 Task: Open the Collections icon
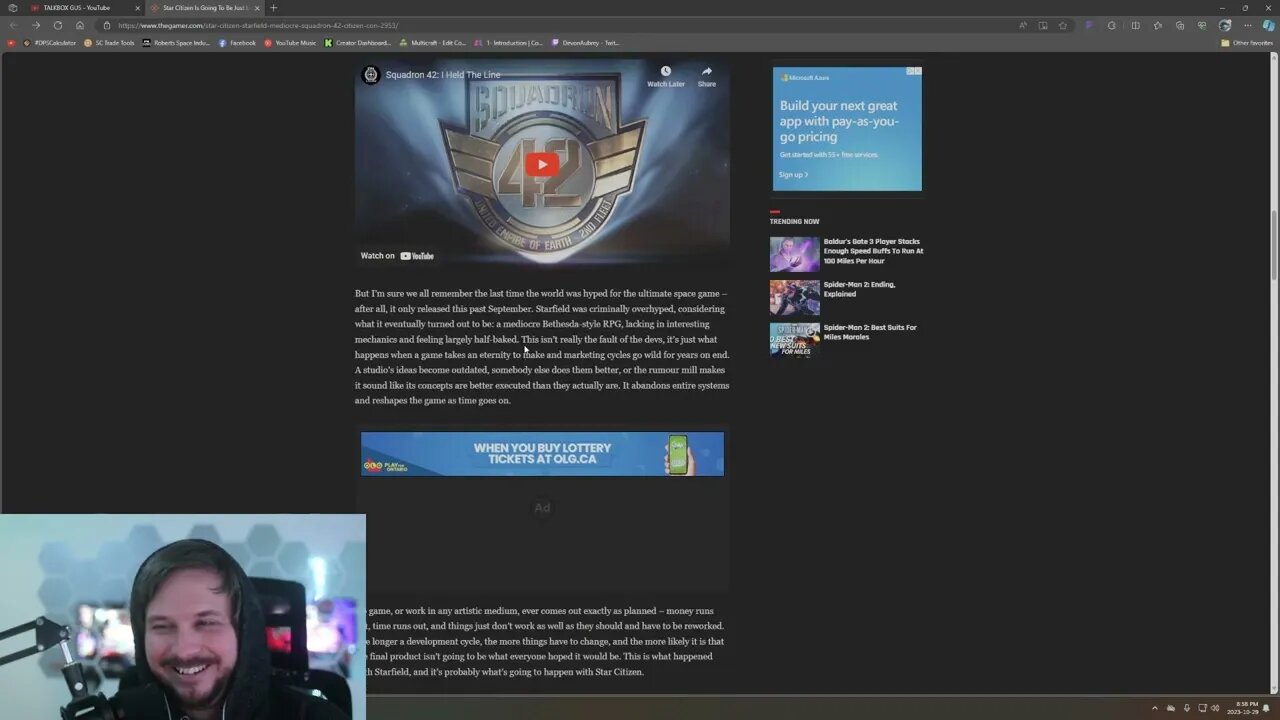[1180, 25]
